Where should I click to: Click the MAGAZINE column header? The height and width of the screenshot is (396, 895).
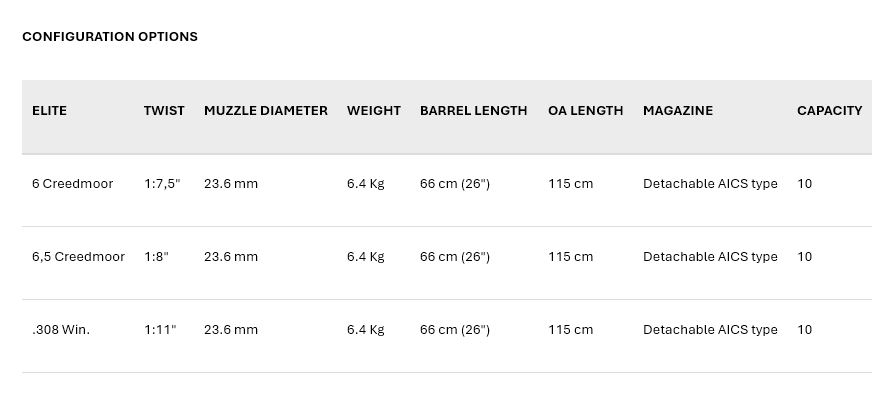point(678,111)
